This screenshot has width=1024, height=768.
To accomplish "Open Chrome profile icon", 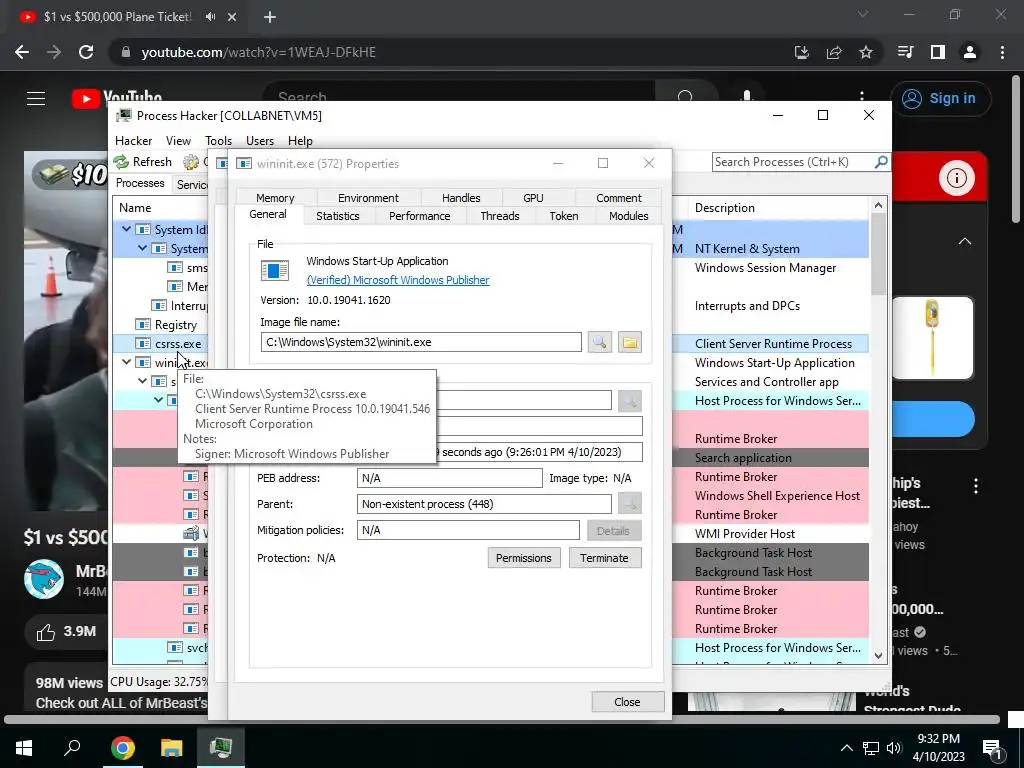I will click(x=970, y=52).
